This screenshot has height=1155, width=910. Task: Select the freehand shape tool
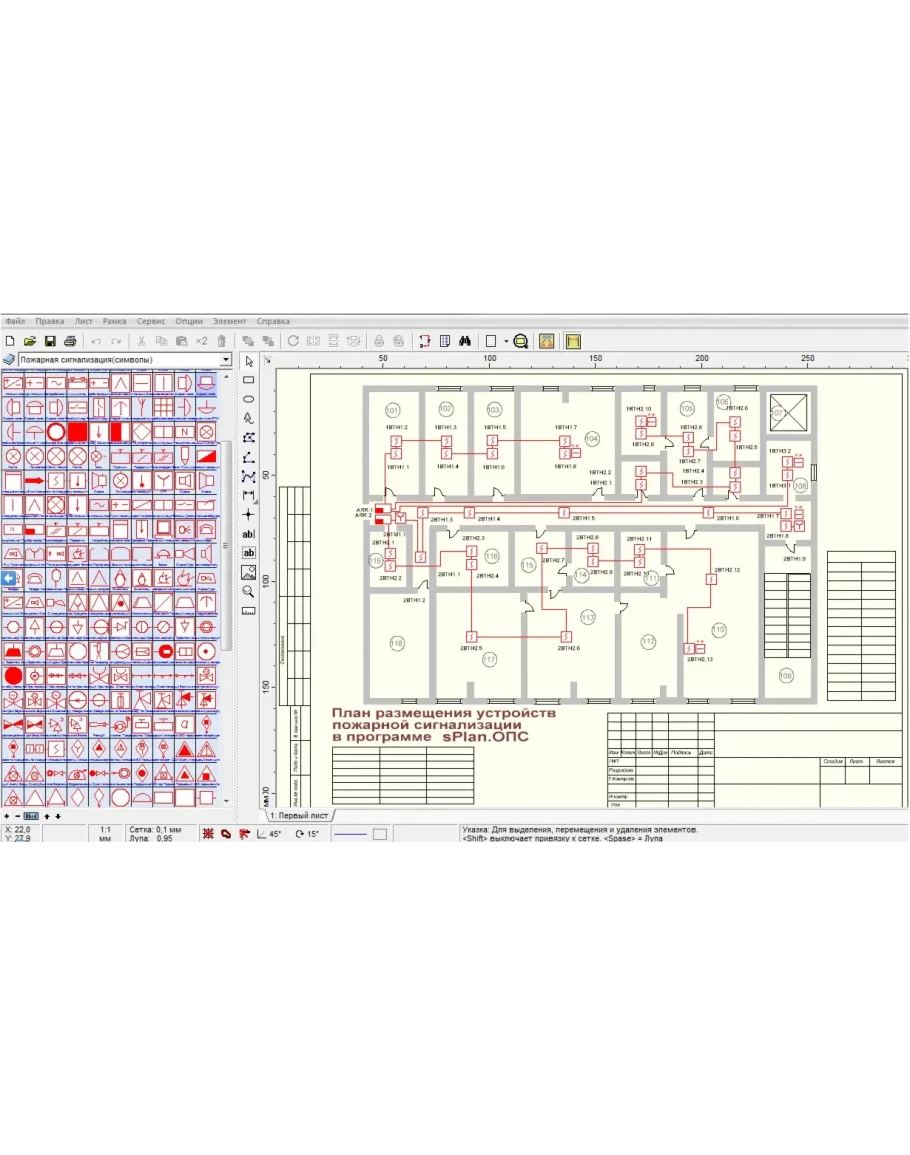click(x=249, y=418)
